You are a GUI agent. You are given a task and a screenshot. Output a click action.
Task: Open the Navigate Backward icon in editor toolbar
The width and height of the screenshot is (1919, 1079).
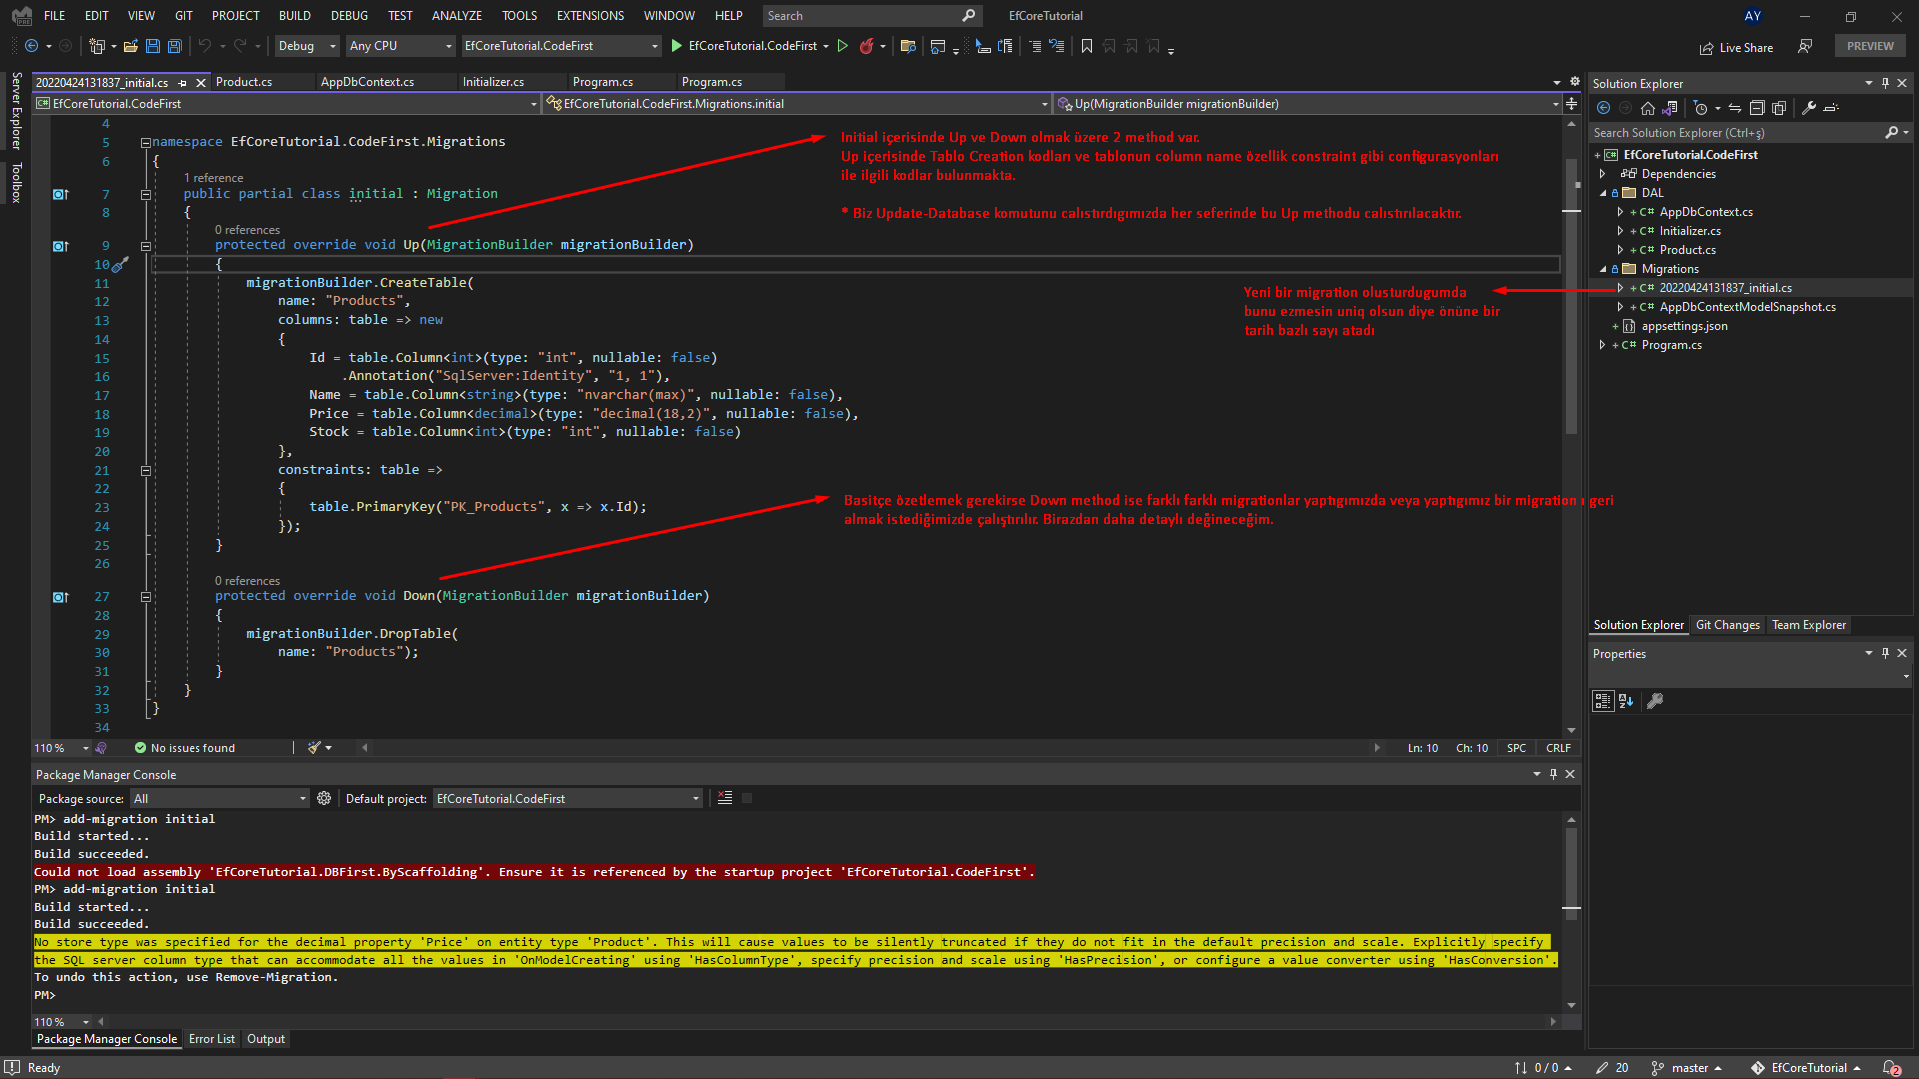pos(30,46)
